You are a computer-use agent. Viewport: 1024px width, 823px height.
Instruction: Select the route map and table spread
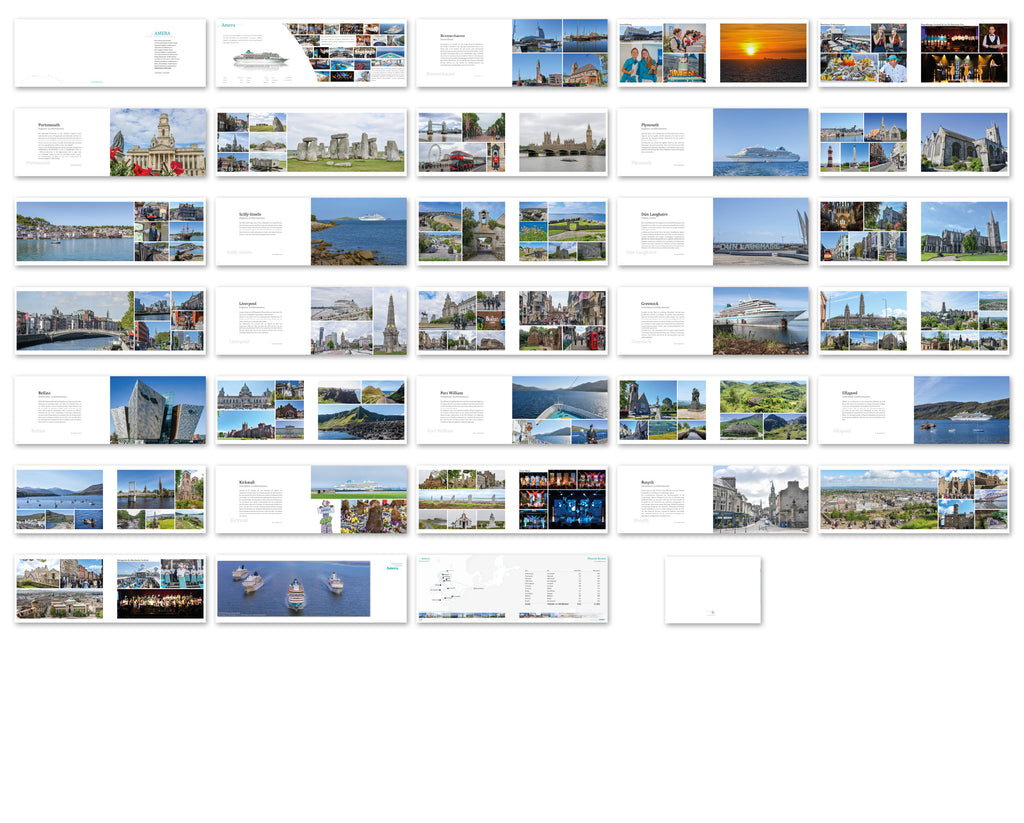click(x=512, y=589)
